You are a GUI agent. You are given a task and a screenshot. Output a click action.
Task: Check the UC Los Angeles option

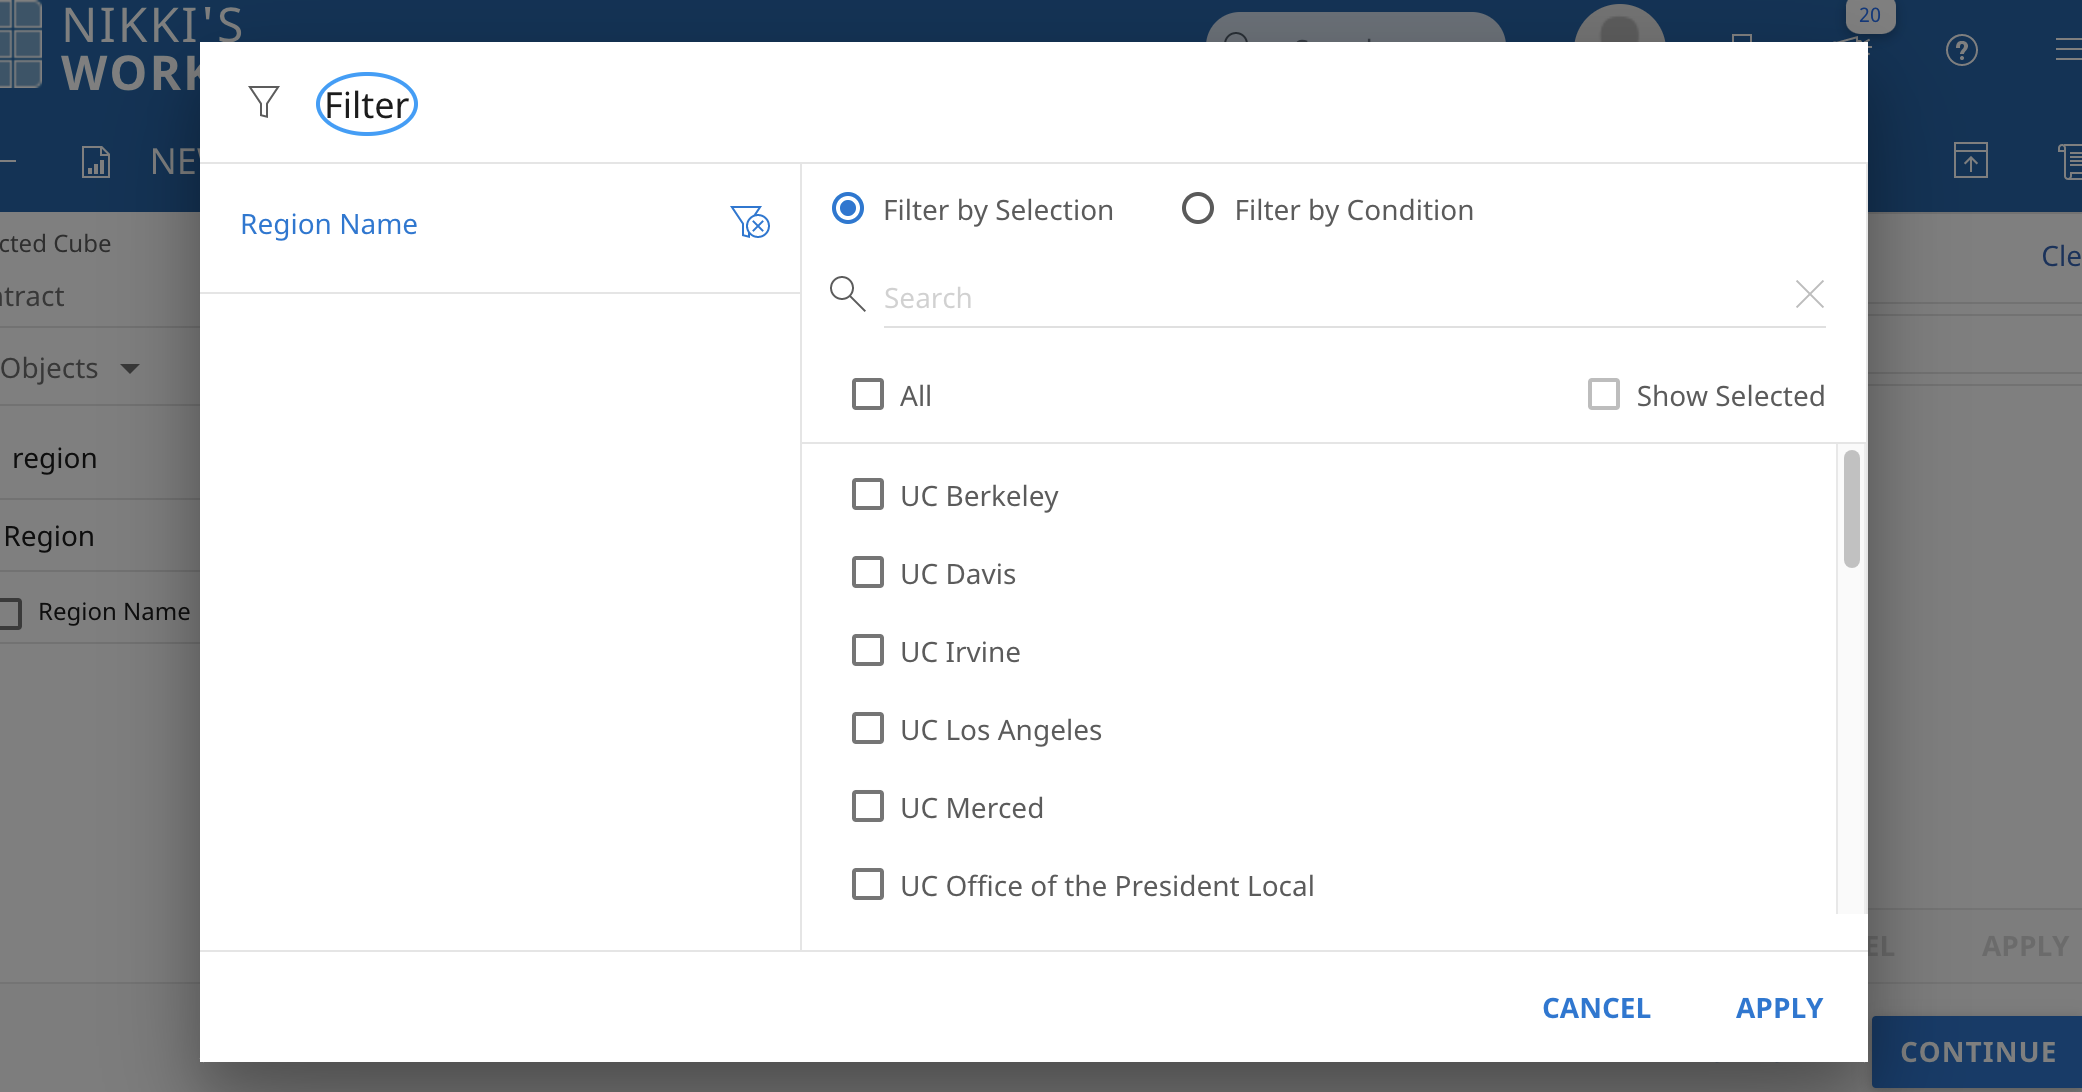pos(867,728)
